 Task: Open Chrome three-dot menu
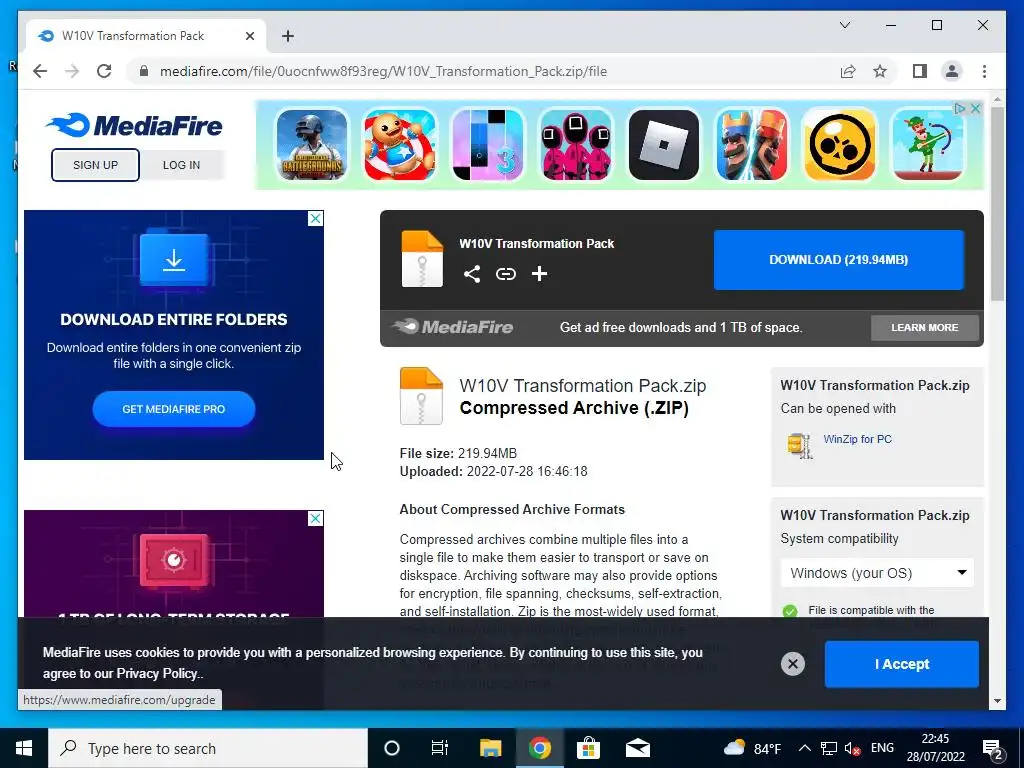click(984, 71)
